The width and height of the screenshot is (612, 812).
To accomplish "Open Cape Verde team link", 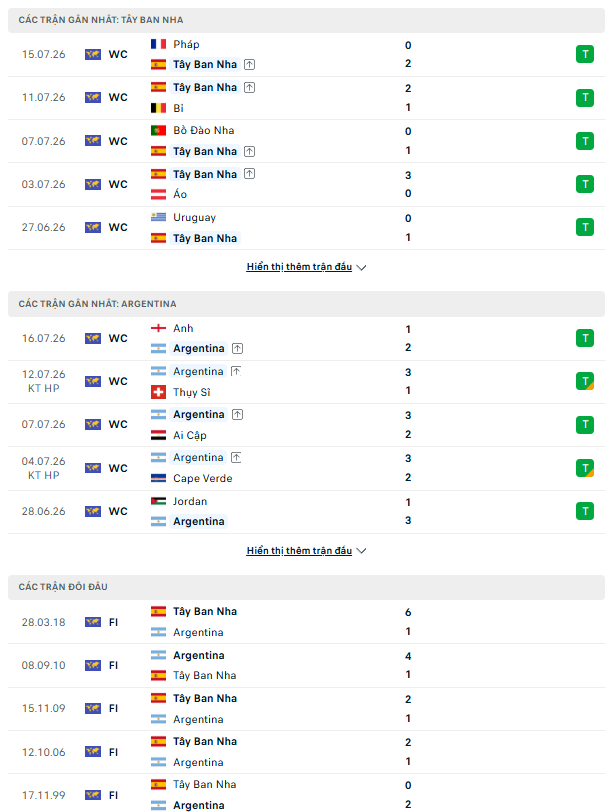I will click(x=202, y=478).
